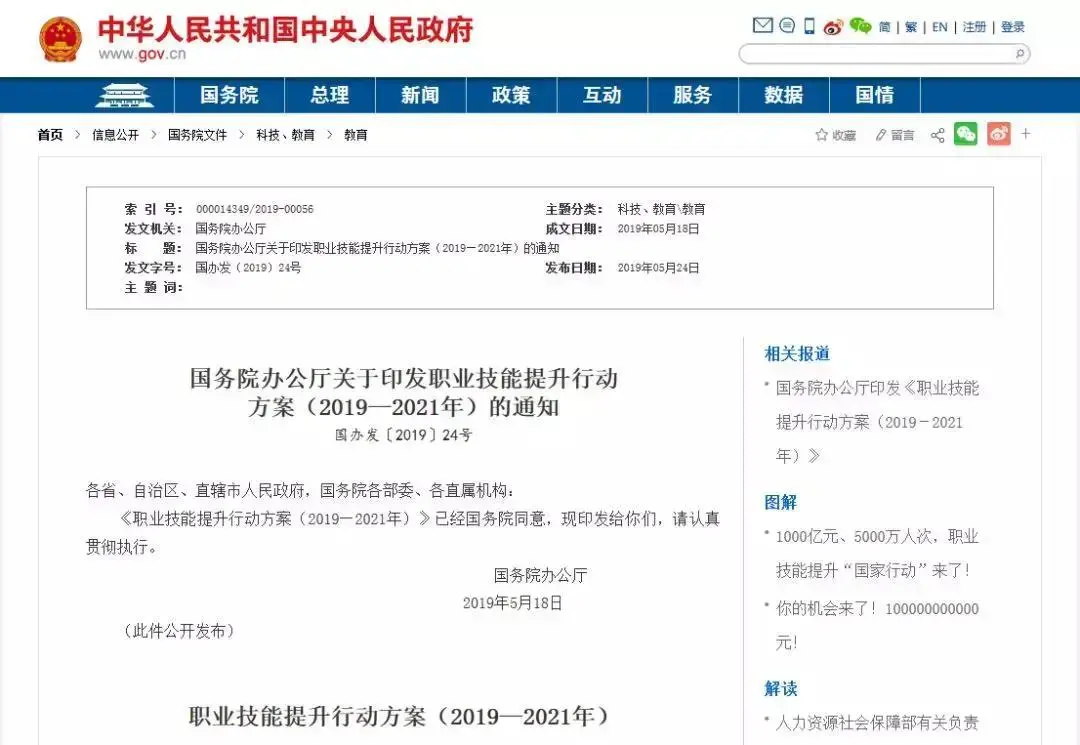Switch language to EN

tap(939, 27)
